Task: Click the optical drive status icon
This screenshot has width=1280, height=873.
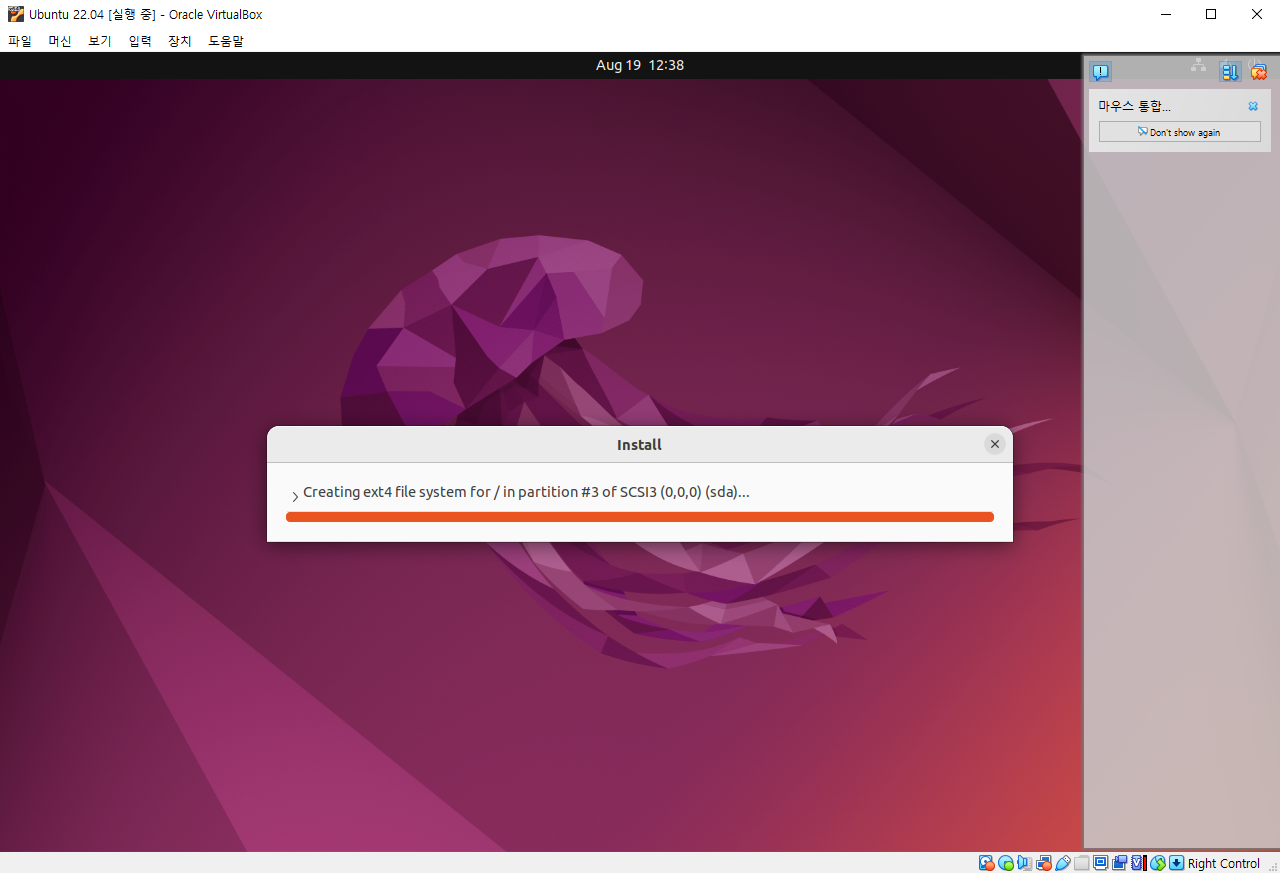Action: tap(1006, 863)
